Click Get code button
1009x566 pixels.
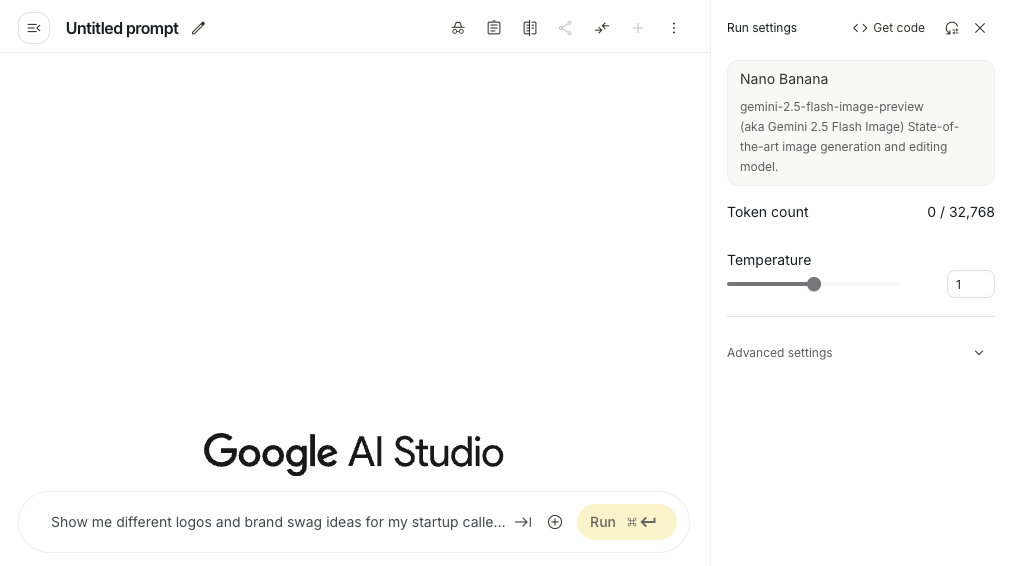tap(889, 28)
